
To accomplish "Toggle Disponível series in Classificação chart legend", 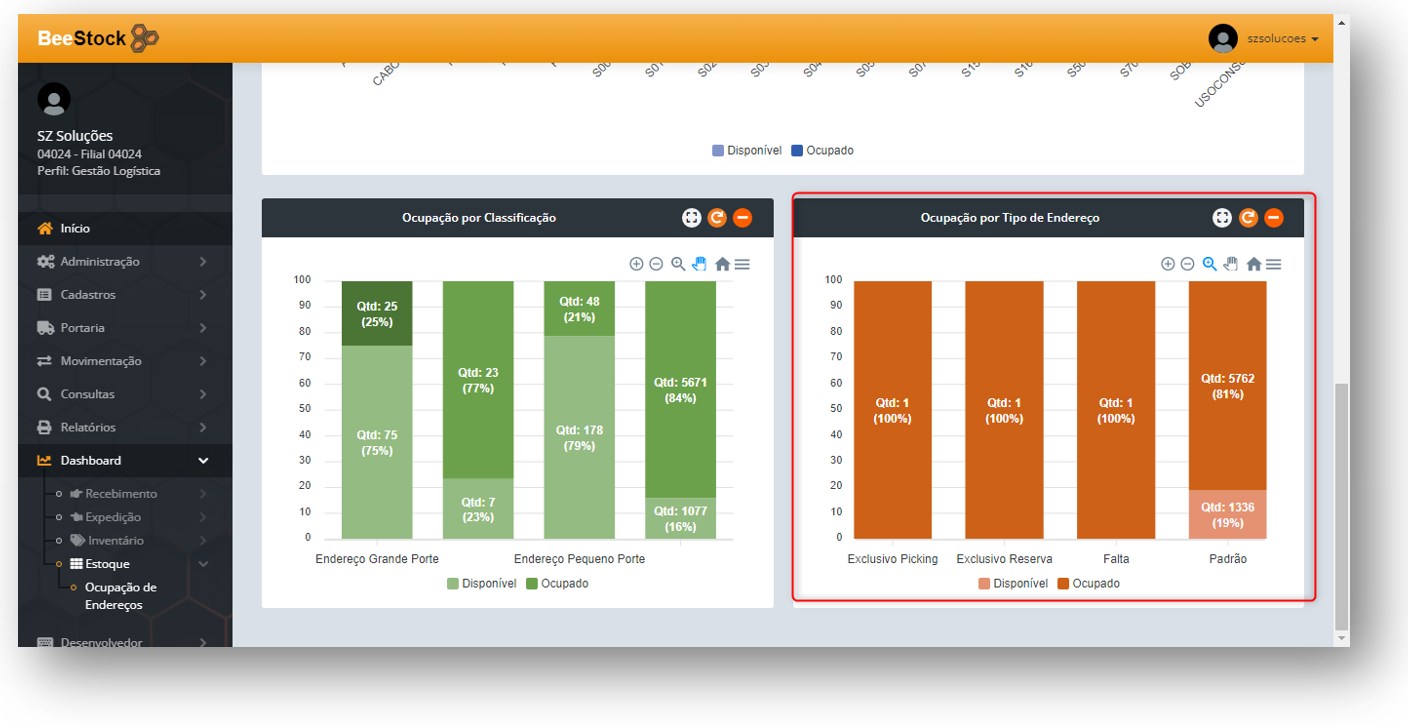I will click(481, 583).
